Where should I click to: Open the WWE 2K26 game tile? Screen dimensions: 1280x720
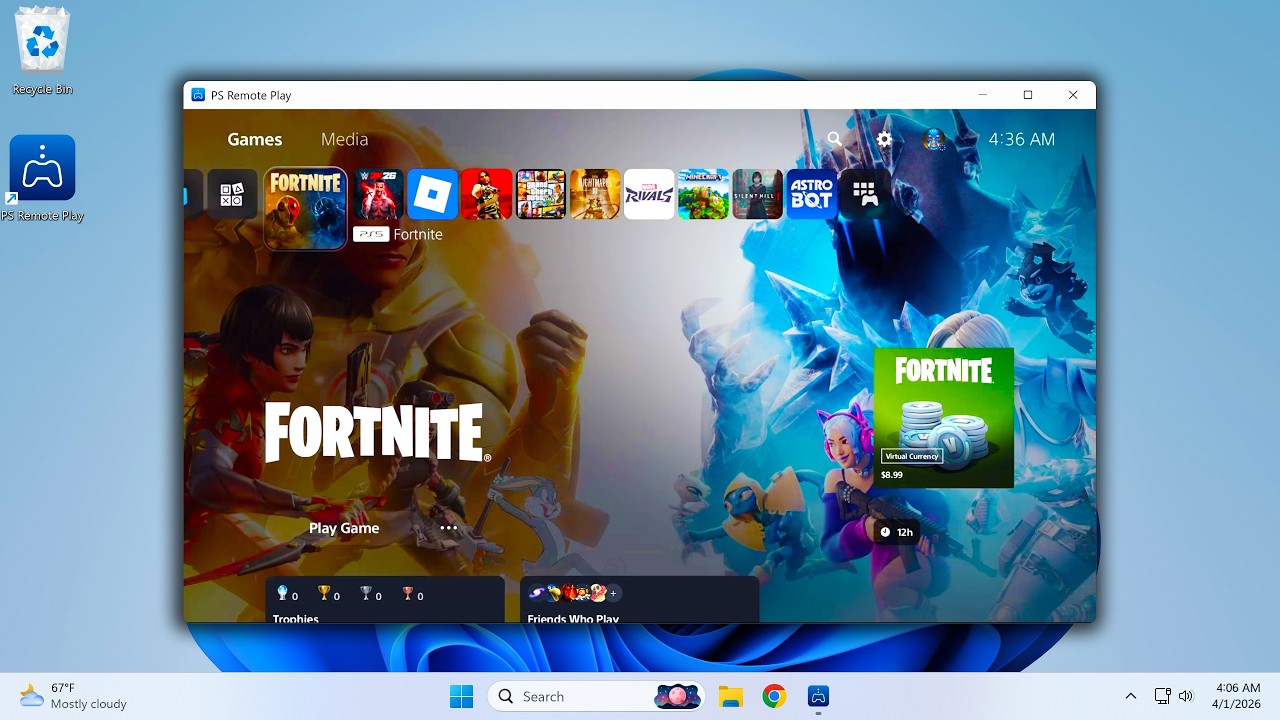[378, 194]
